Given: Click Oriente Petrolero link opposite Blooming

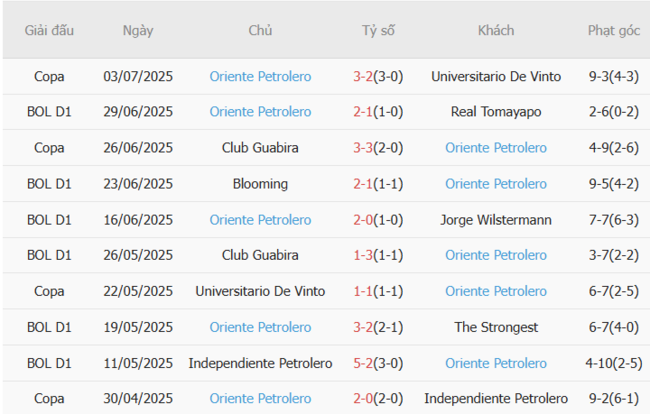Looking at the screenshot, I should click(496, 184).
